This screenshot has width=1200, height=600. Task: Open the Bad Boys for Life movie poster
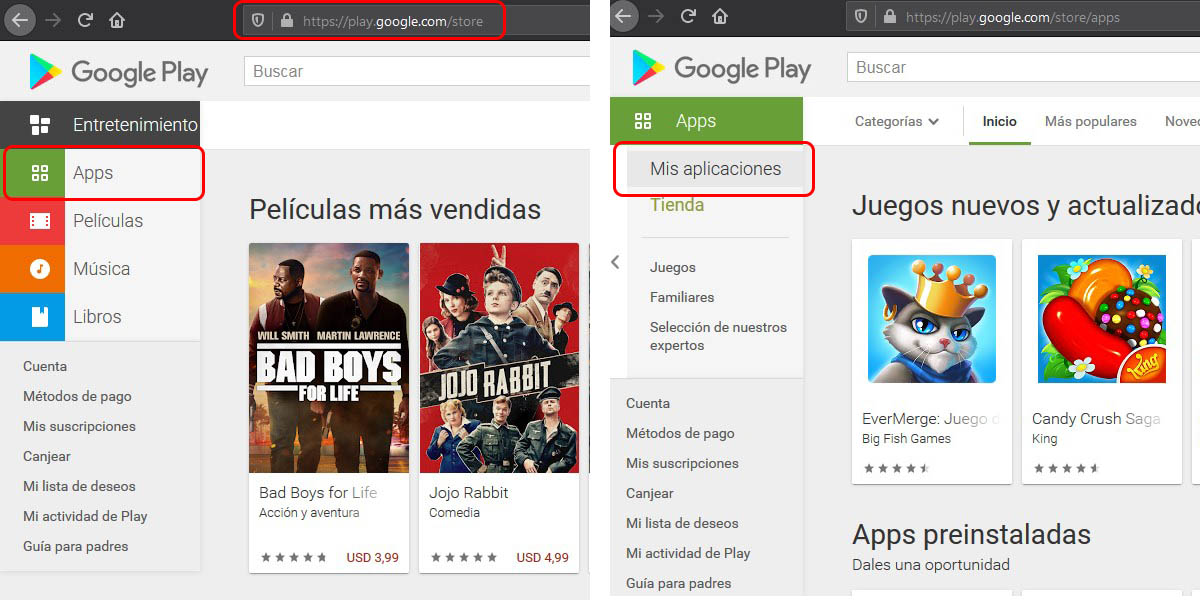pos(329,358)
